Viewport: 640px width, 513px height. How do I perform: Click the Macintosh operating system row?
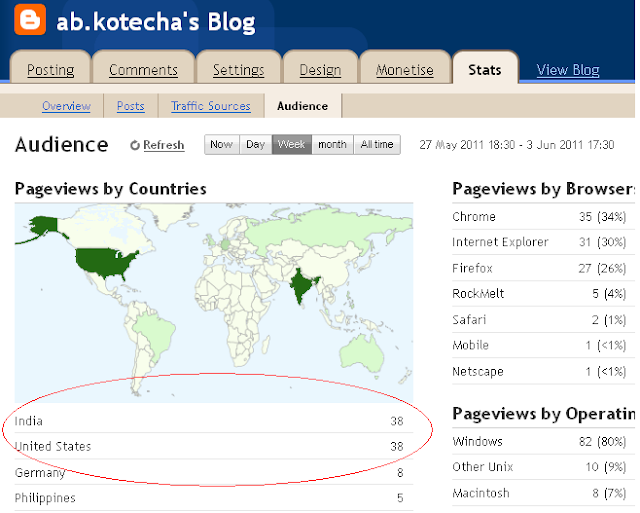point(543,493)
